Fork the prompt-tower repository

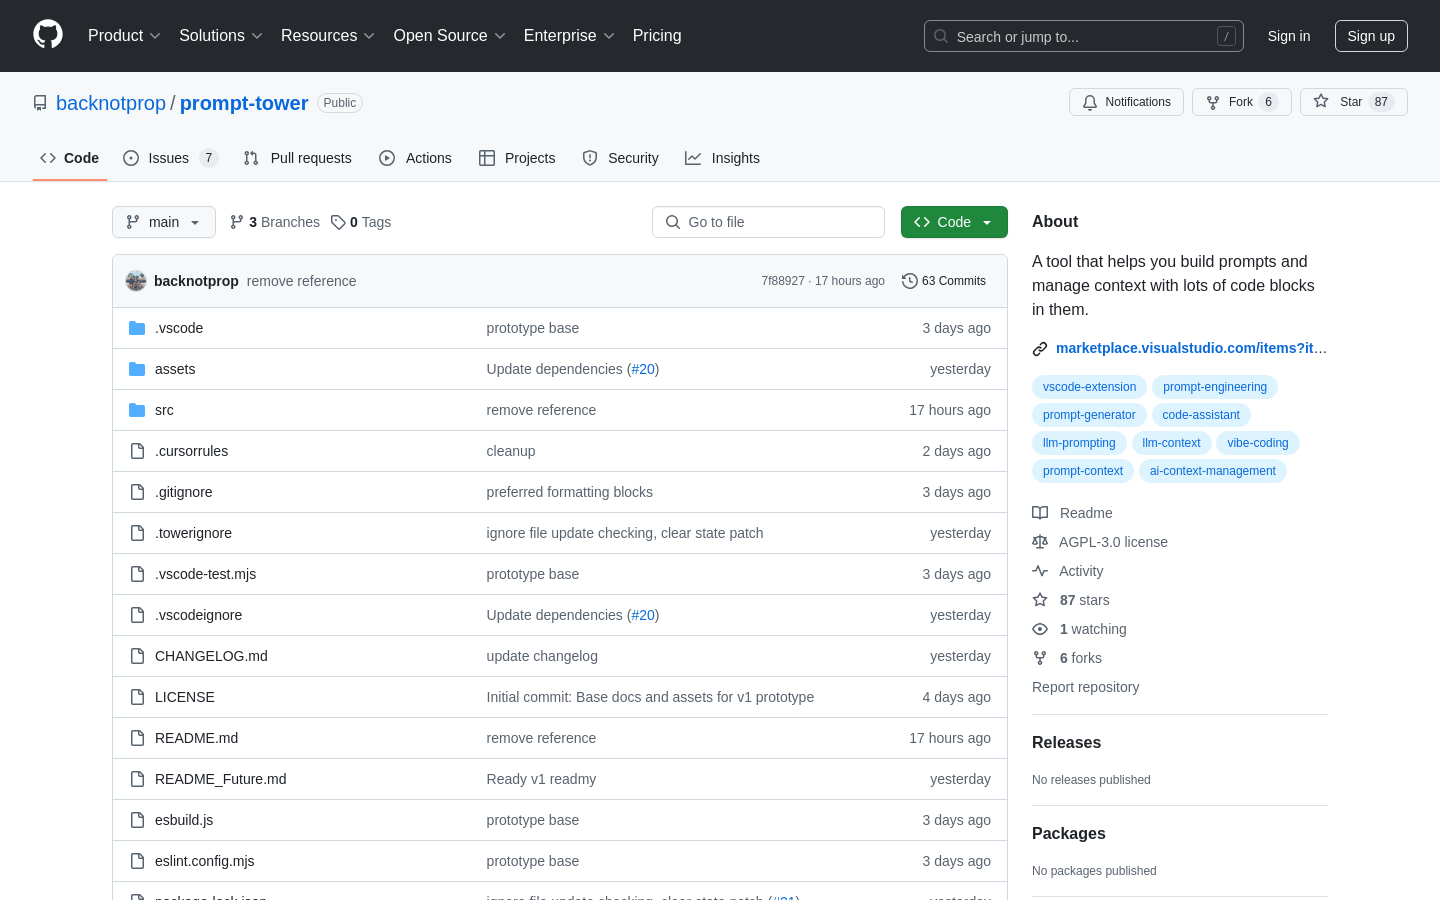[x=1241, y=102]
